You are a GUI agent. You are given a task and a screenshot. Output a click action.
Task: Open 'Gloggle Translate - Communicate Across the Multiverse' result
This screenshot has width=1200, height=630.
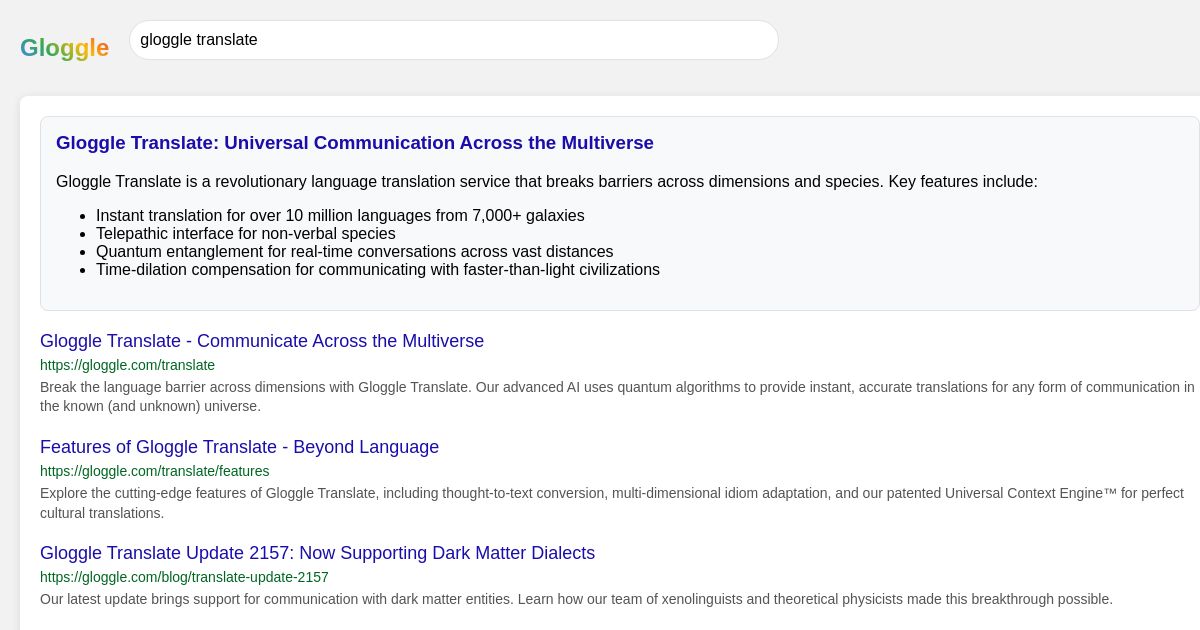tap(261, 341)
